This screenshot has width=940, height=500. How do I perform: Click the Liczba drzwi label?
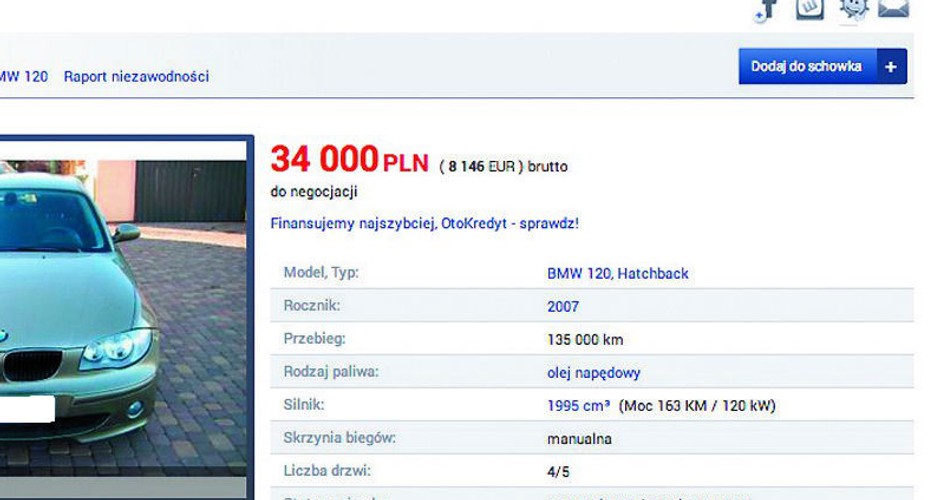click(327, 471)
